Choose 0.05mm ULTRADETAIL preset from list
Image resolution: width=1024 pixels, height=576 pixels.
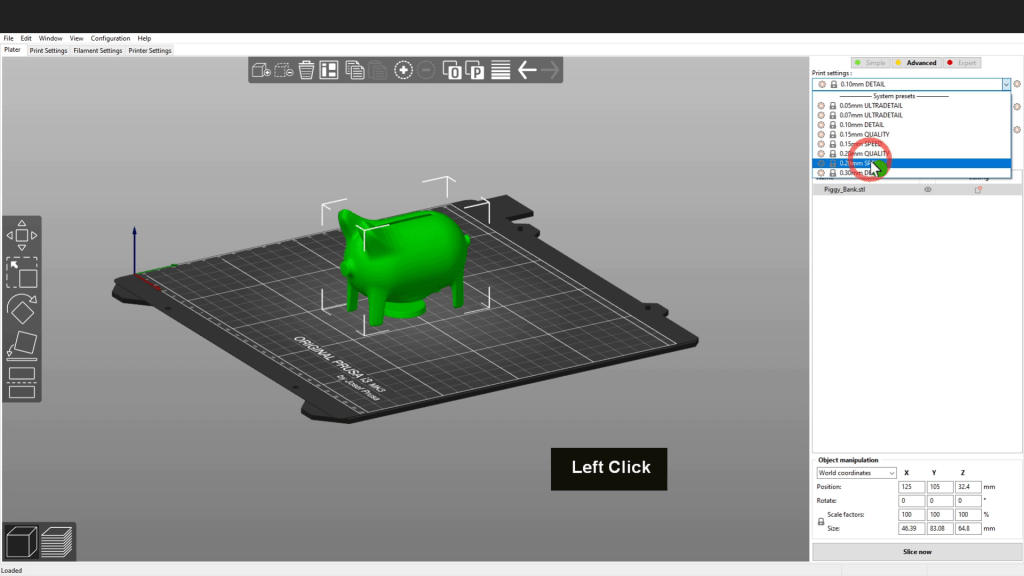tap(863, 106)
